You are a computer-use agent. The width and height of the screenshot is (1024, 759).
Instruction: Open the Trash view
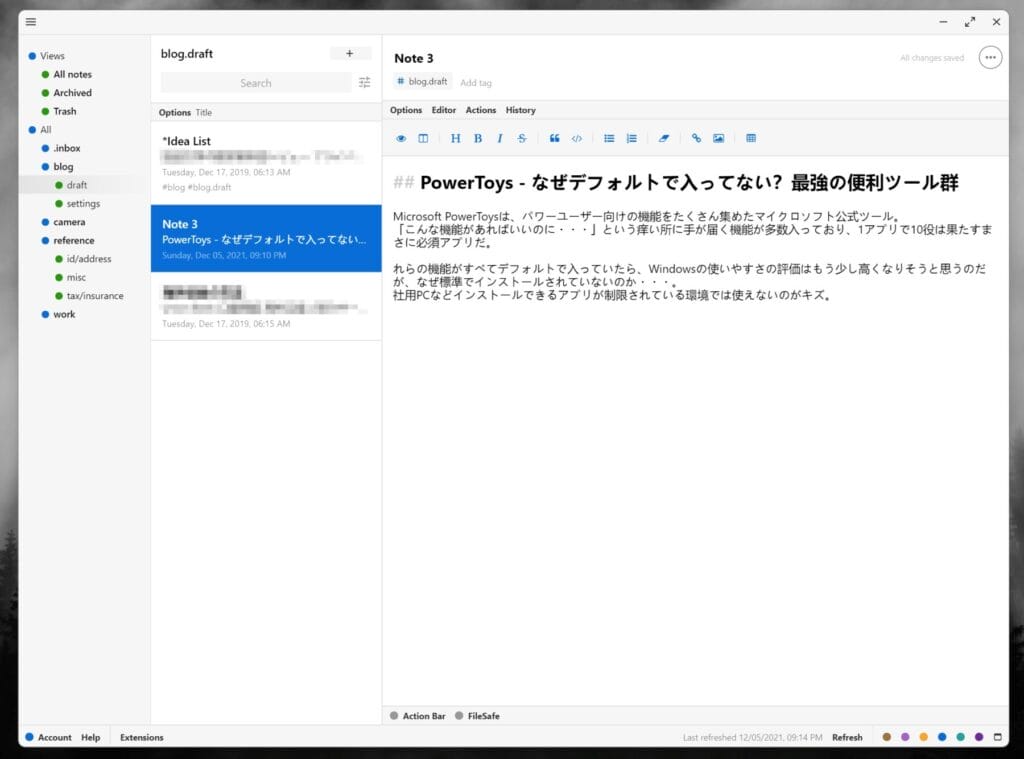click(59, 111)
